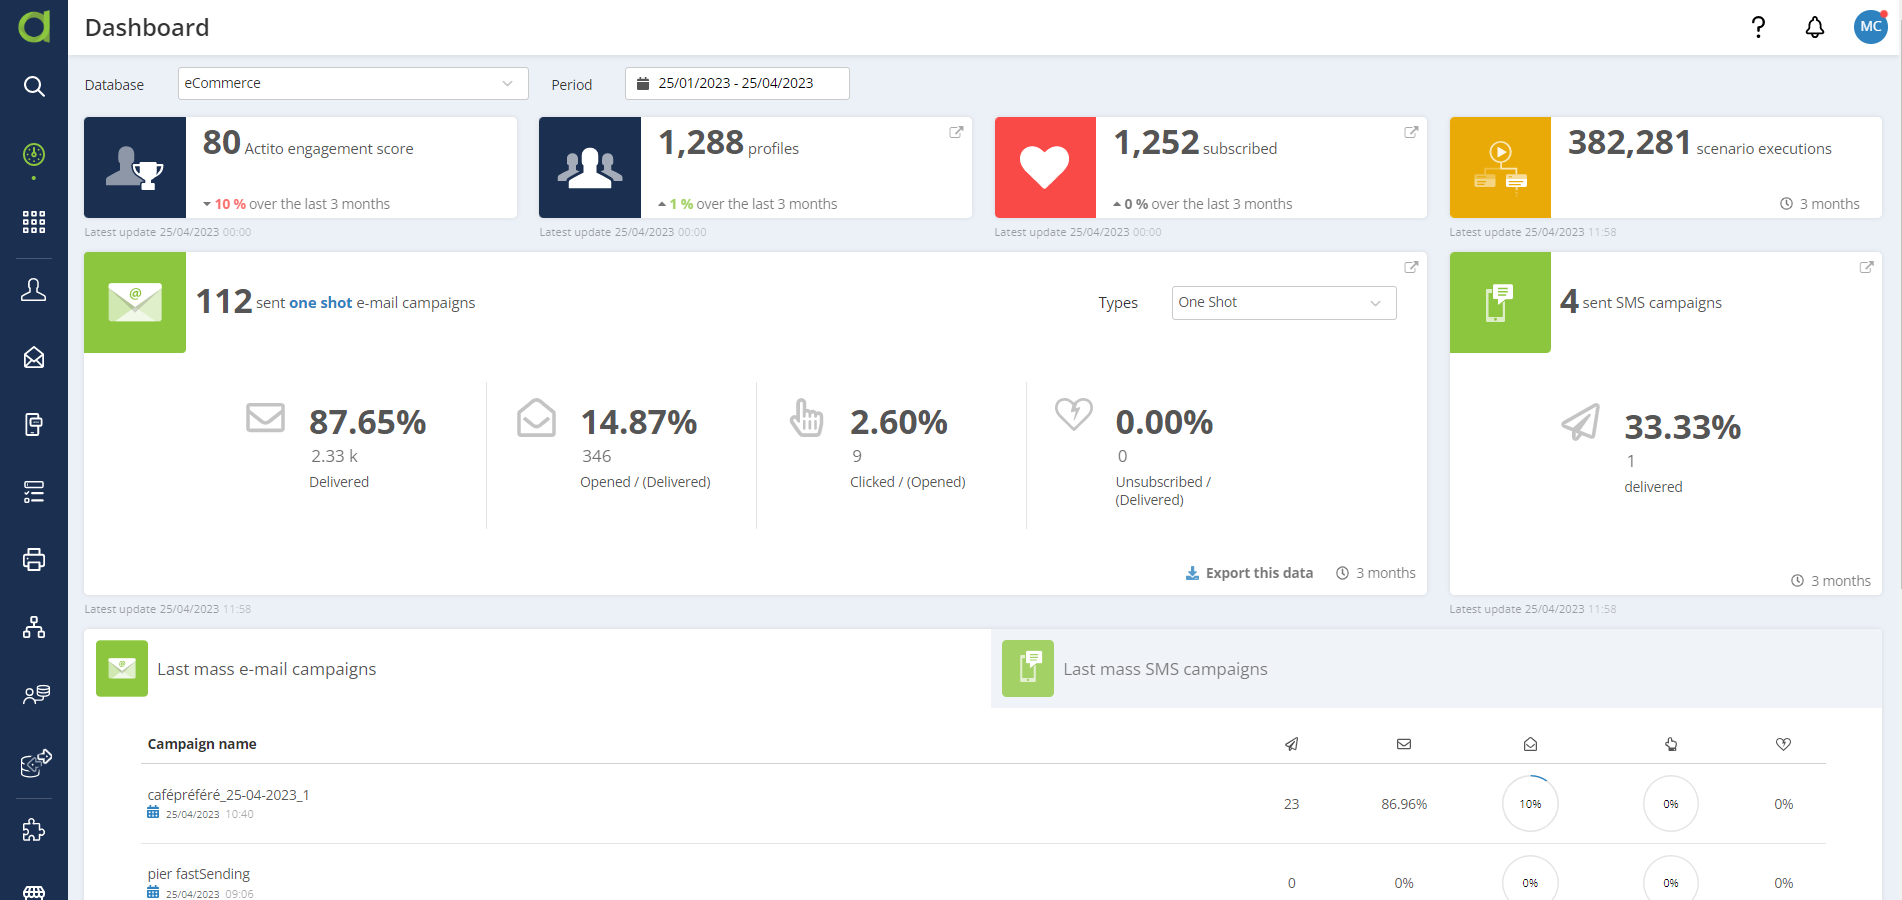This screenshot has height=900, width=1902.
Task: Click the red heart subscribed tile
Action: pyautogui.click(x=1045, y=167)
